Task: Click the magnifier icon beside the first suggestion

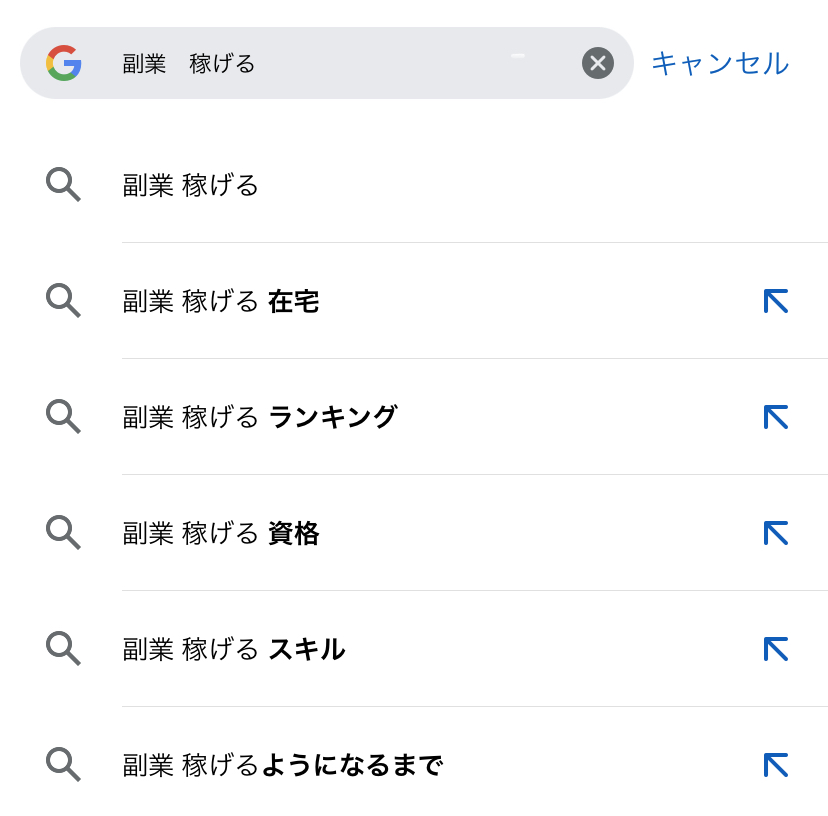Action: tap(63, 184)
